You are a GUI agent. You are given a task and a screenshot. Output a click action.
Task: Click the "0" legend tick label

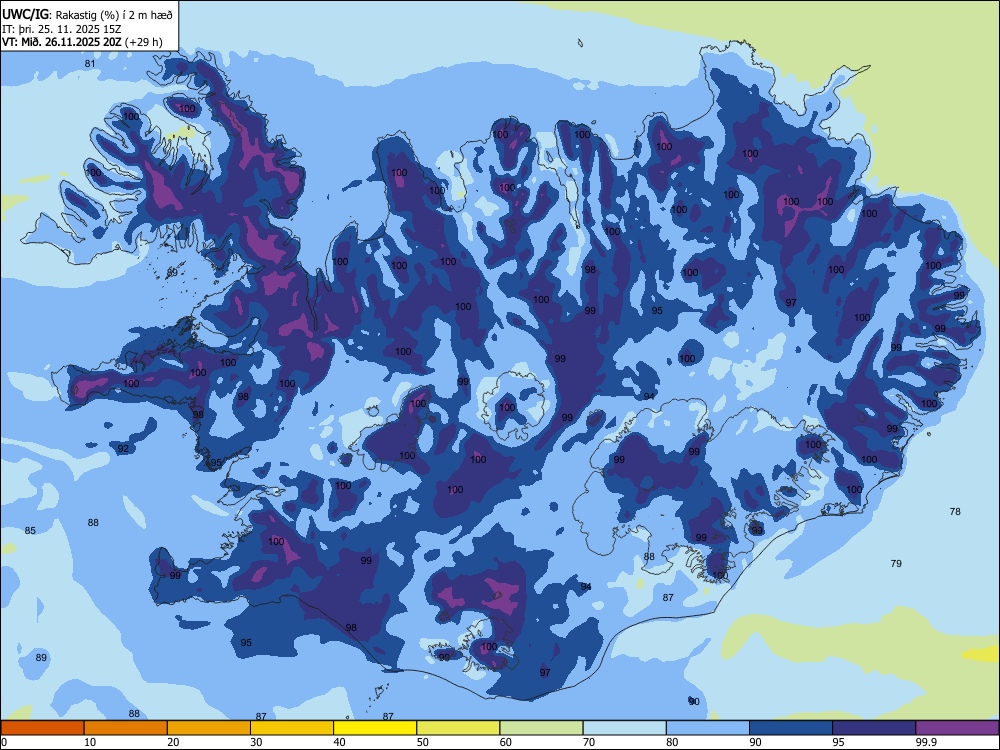click(x=3, y=742)
